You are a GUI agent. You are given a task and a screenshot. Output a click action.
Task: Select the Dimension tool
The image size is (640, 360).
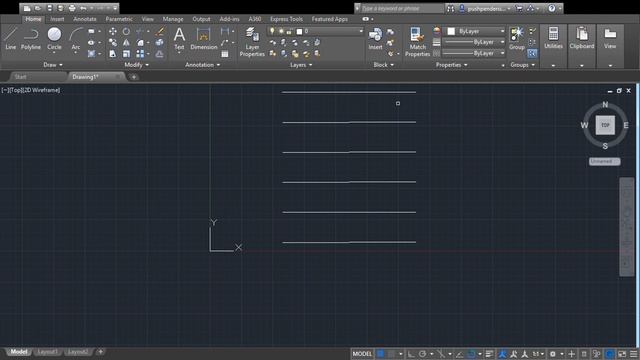click(204, 39)
